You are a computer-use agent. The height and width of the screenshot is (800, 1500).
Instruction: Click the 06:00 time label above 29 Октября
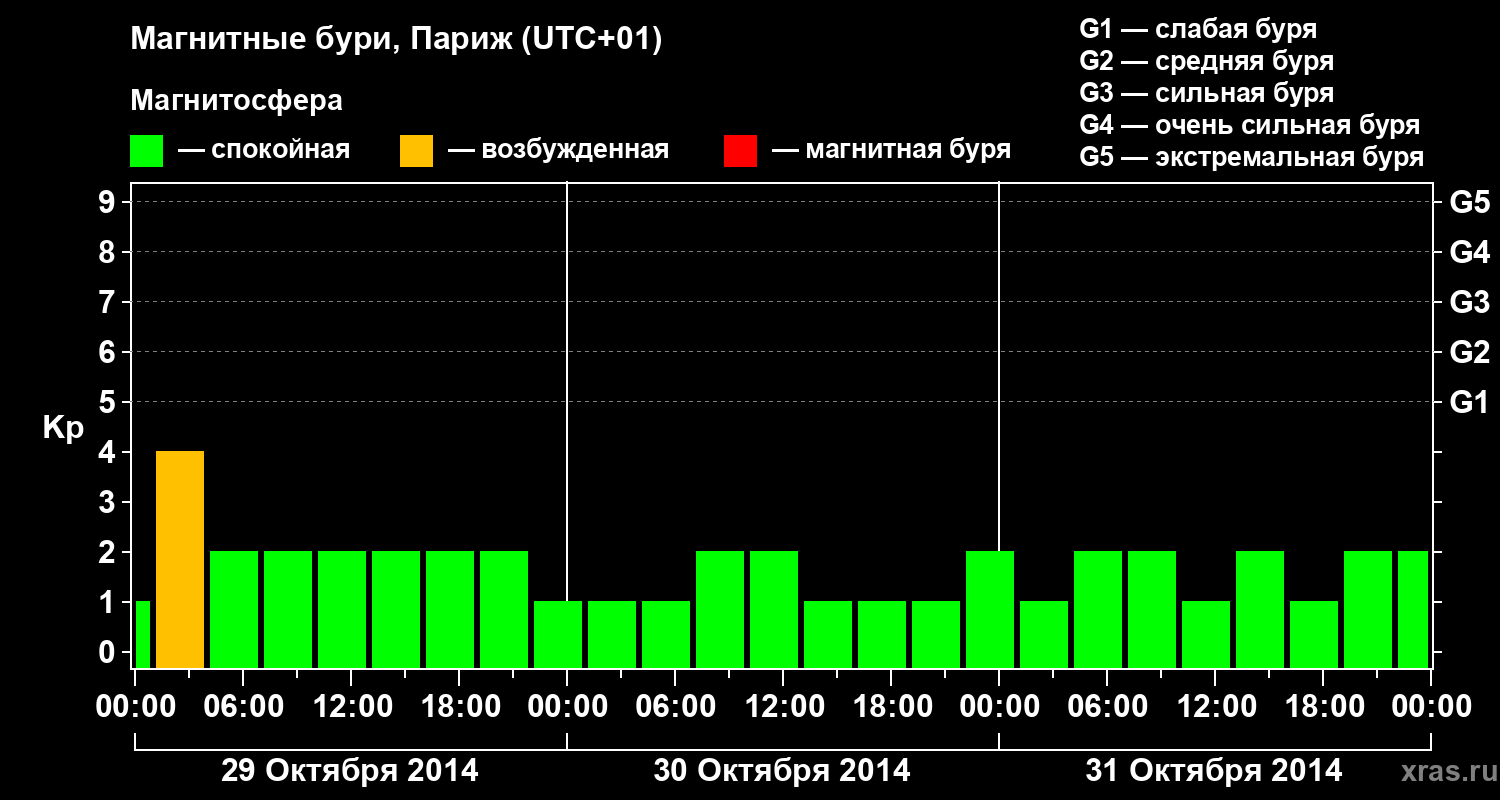pos(243,706)
